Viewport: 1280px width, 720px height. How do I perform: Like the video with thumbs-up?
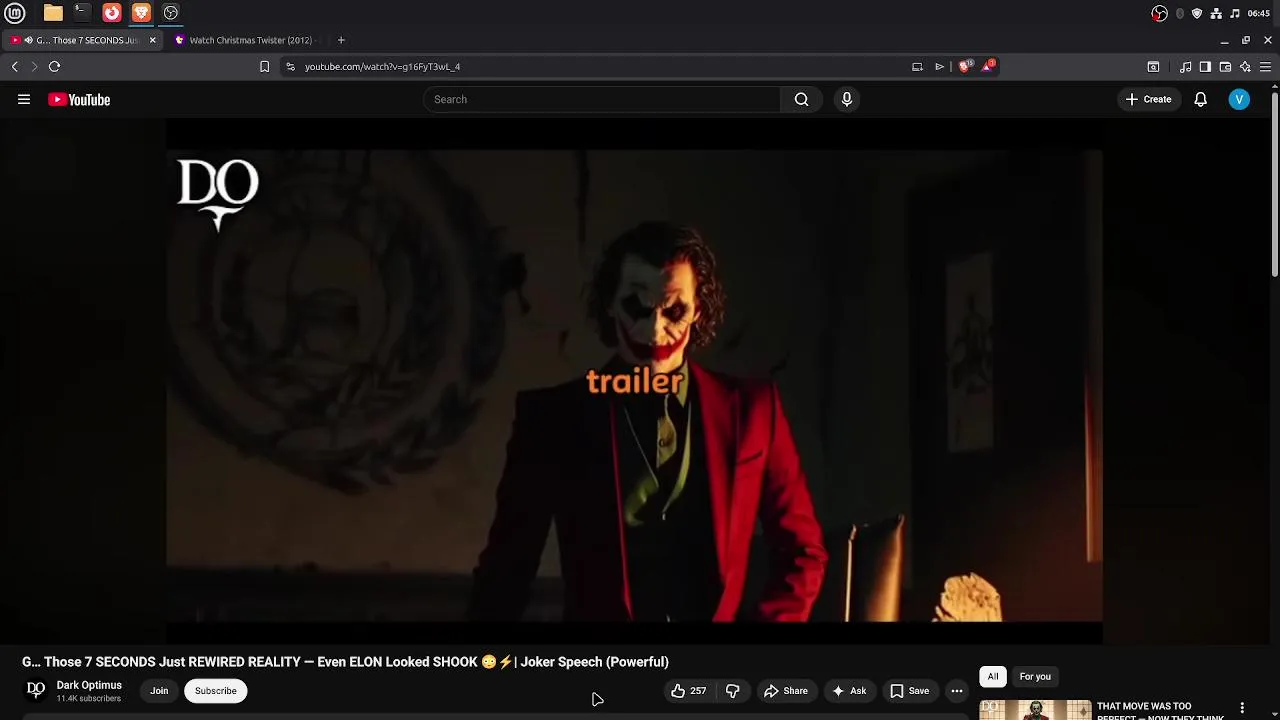coord(688,691)
